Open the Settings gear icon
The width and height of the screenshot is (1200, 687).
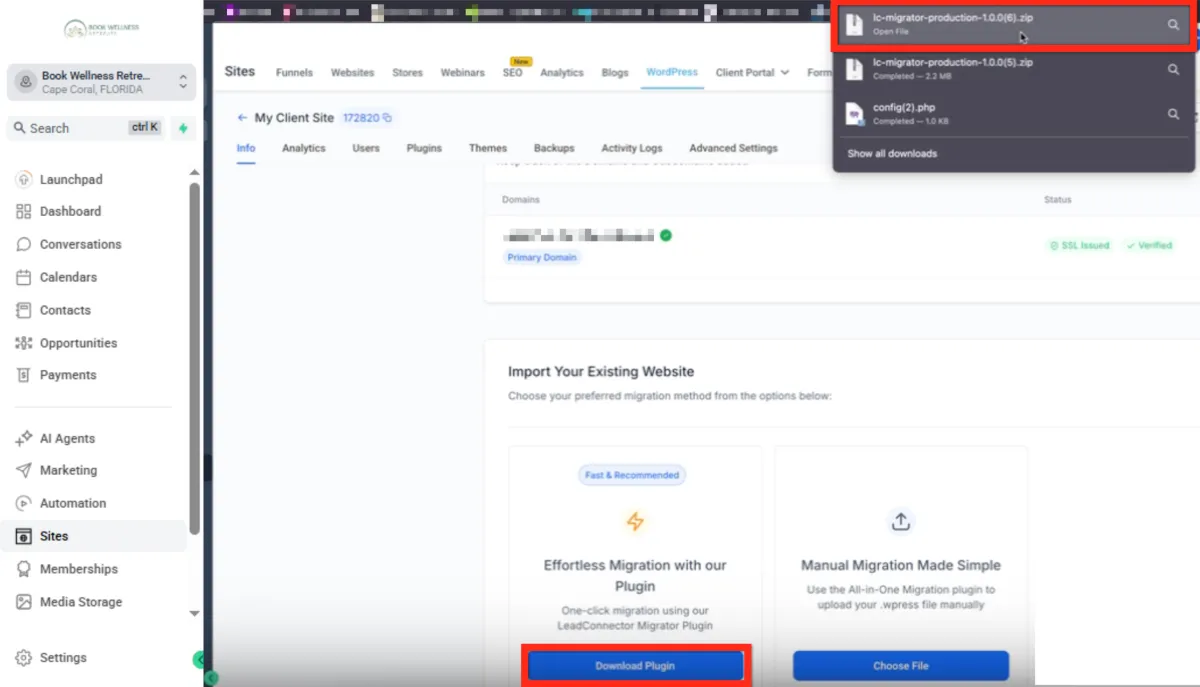click(x=24, y=658)
